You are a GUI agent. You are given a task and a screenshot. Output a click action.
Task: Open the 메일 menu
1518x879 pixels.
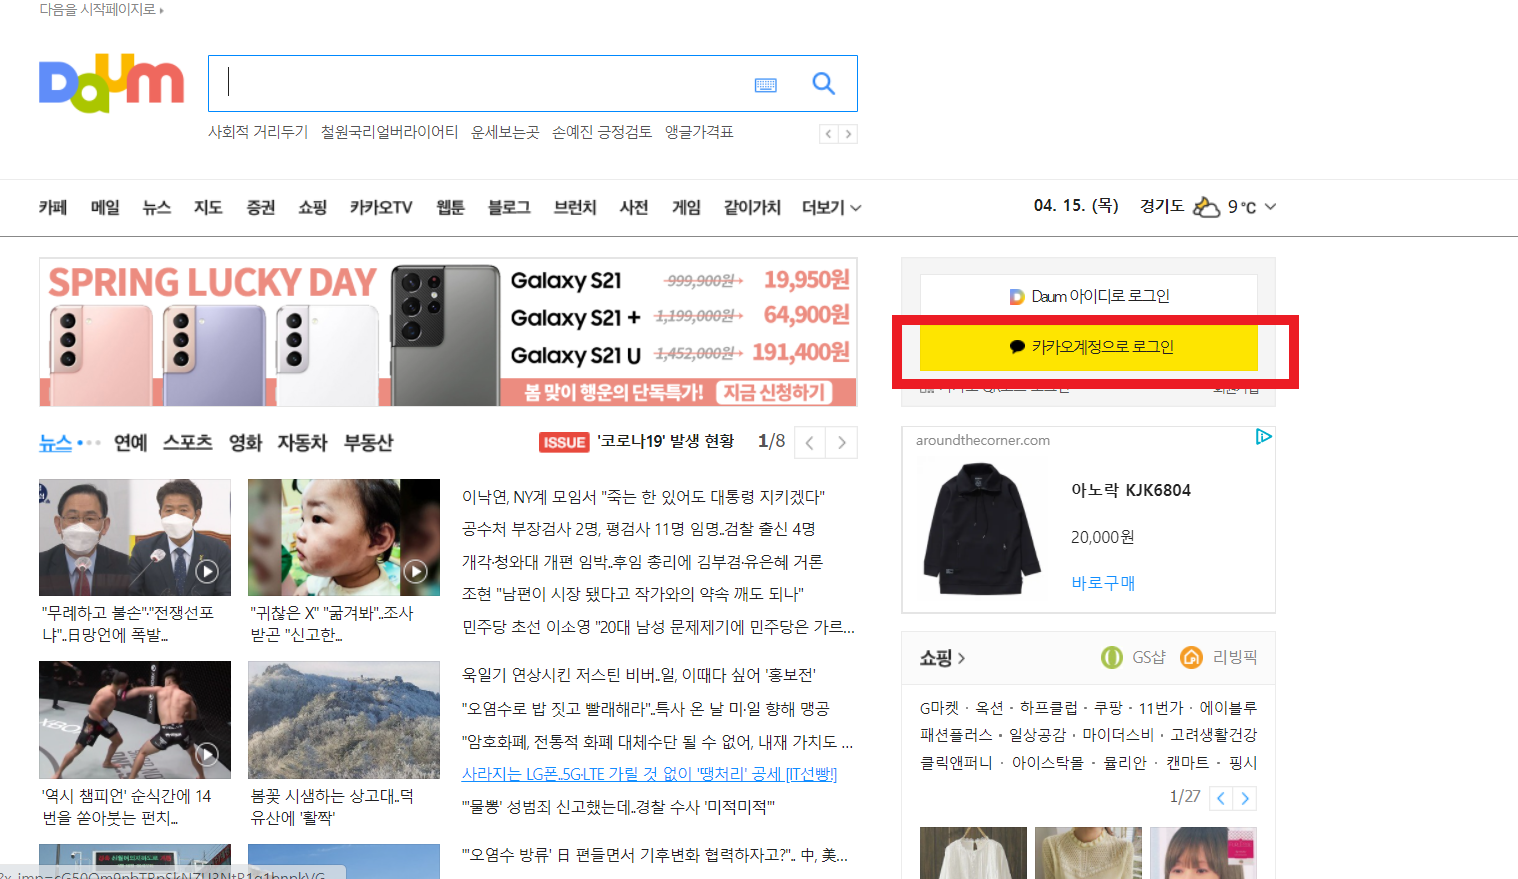point(105,207)
